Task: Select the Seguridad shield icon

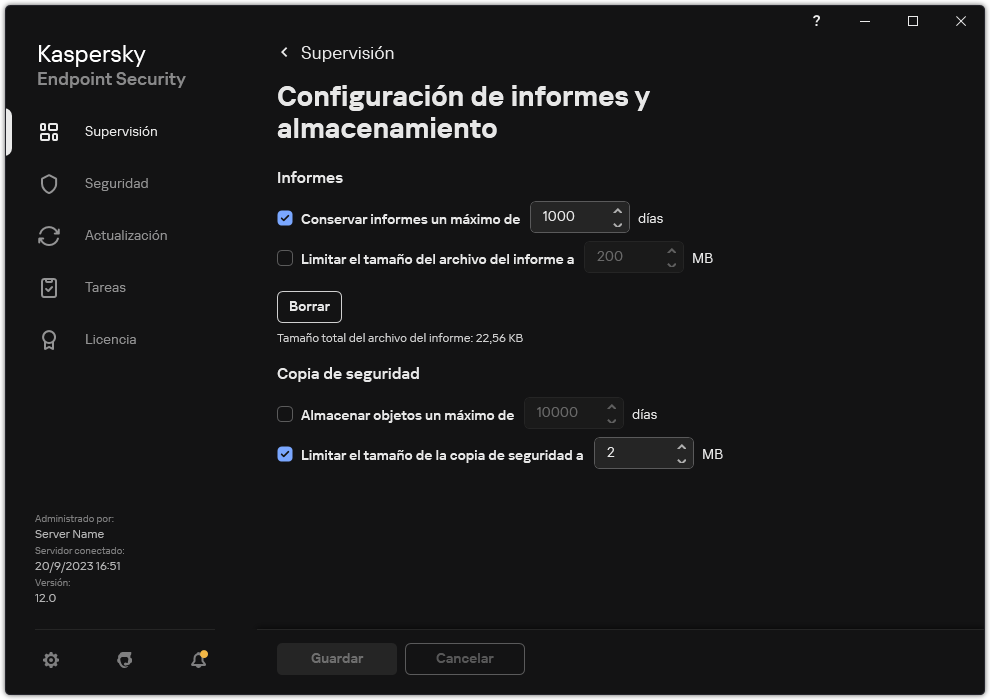Action: [48, 183]
